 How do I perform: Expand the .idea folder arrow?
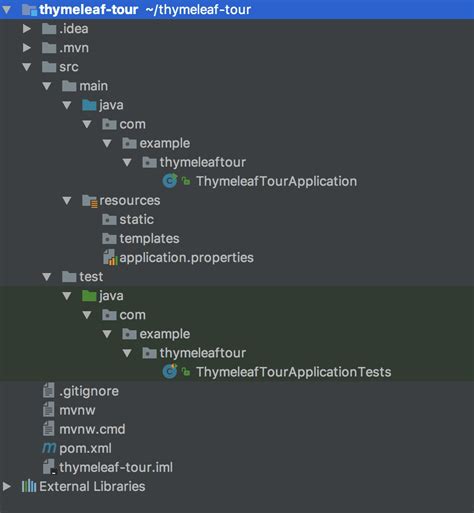[27, 29]
